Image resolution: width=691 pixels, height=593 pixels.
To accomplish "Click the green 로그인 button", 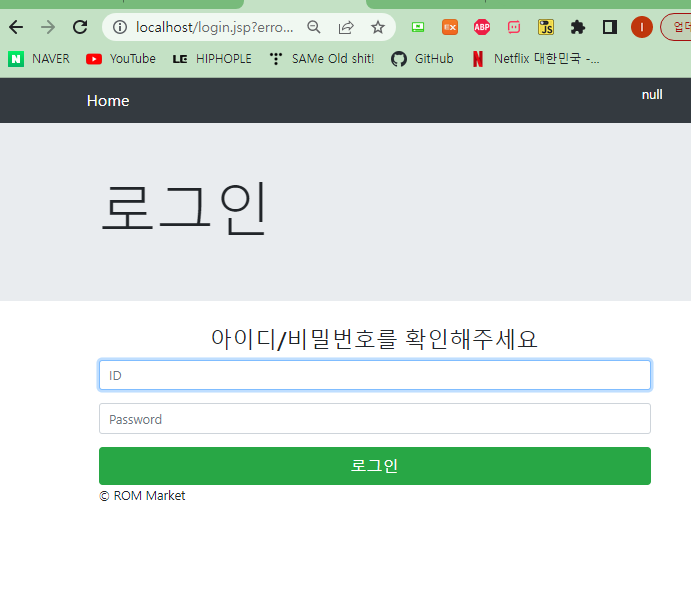I will pos(375,466).
